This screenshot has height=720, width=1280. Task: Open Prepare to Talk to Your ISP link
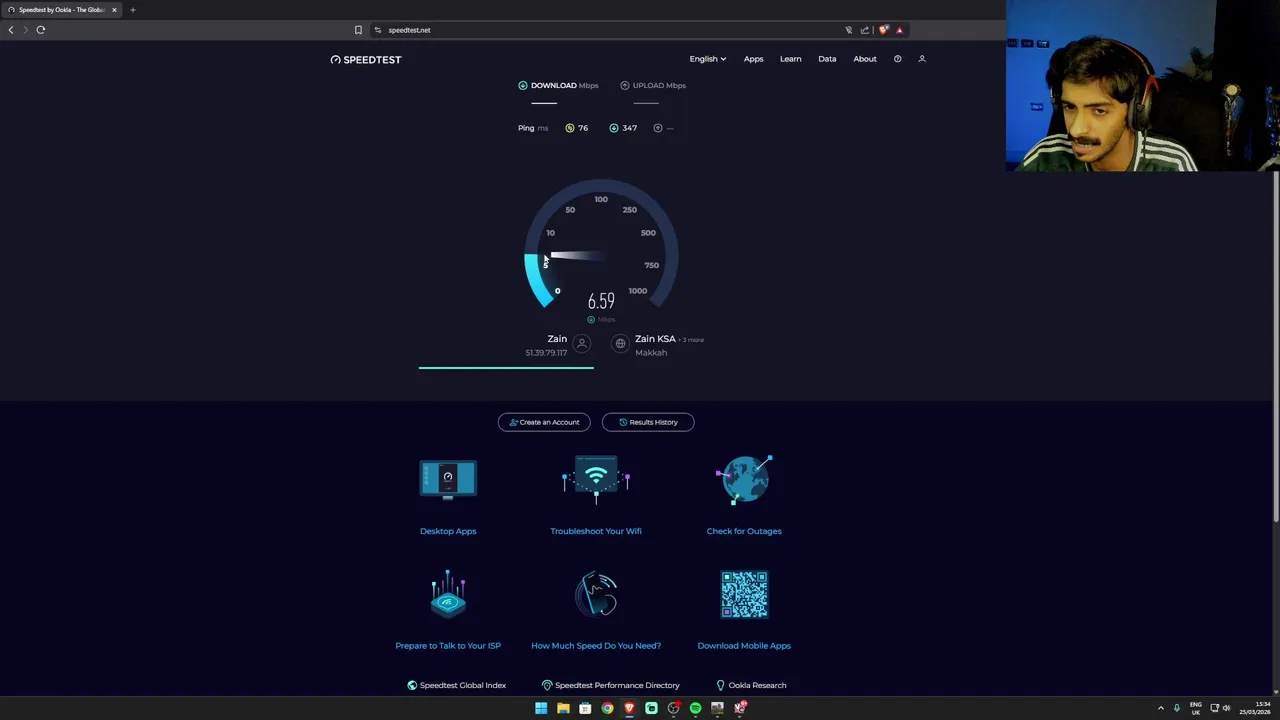448,646
